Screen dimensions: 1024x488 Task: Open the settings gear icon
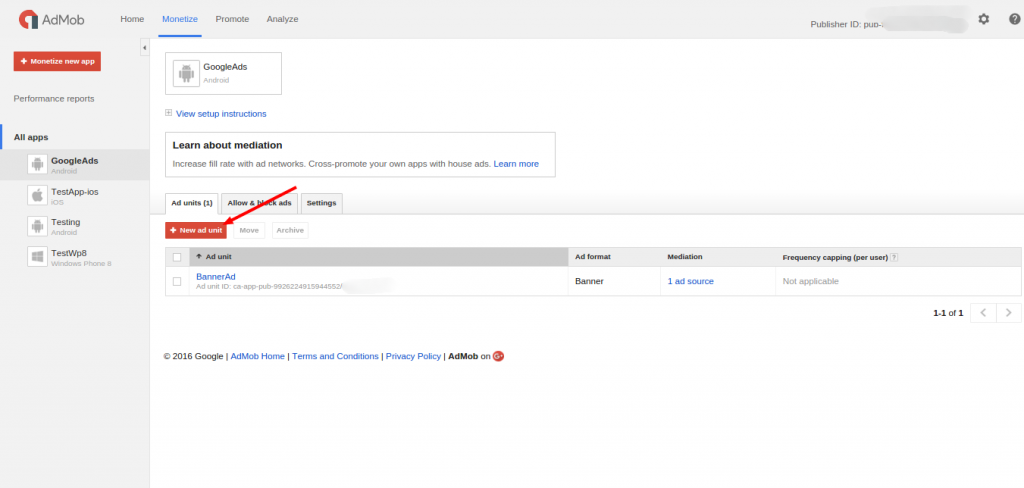[x=984, y=20]
